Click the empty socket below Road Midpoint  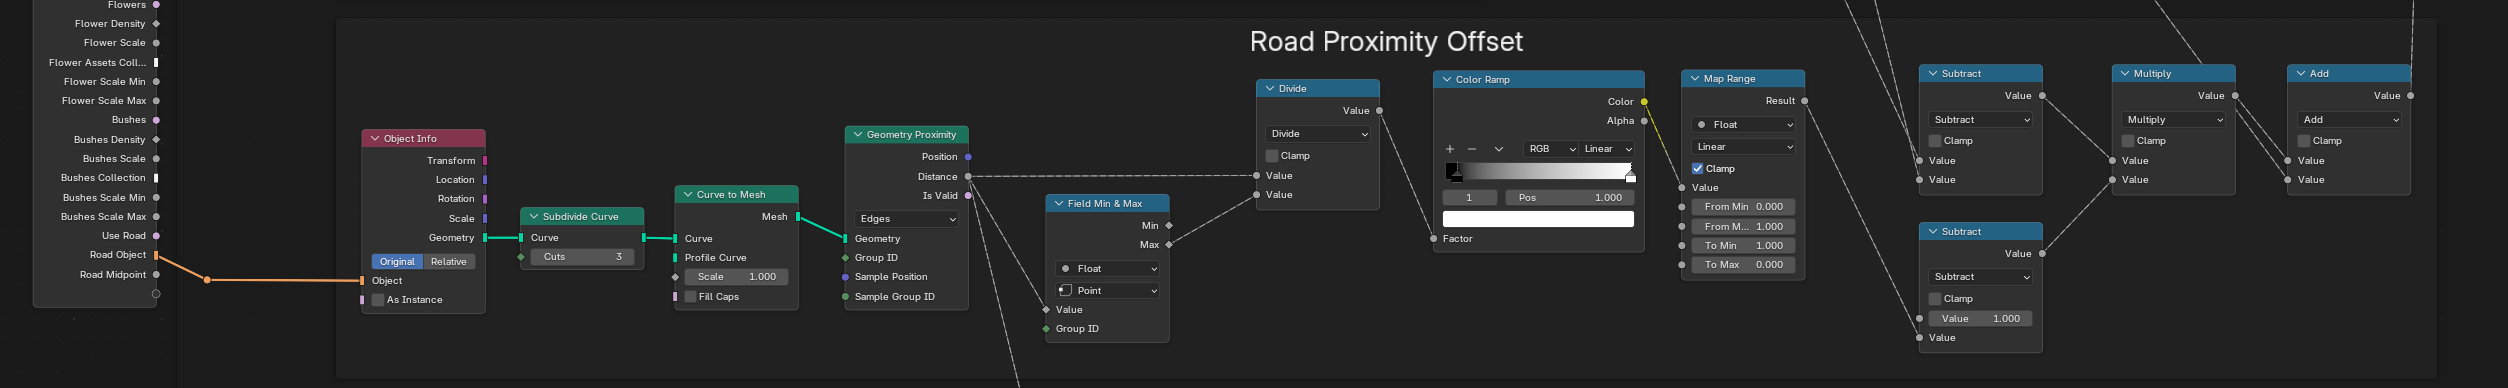156,294
